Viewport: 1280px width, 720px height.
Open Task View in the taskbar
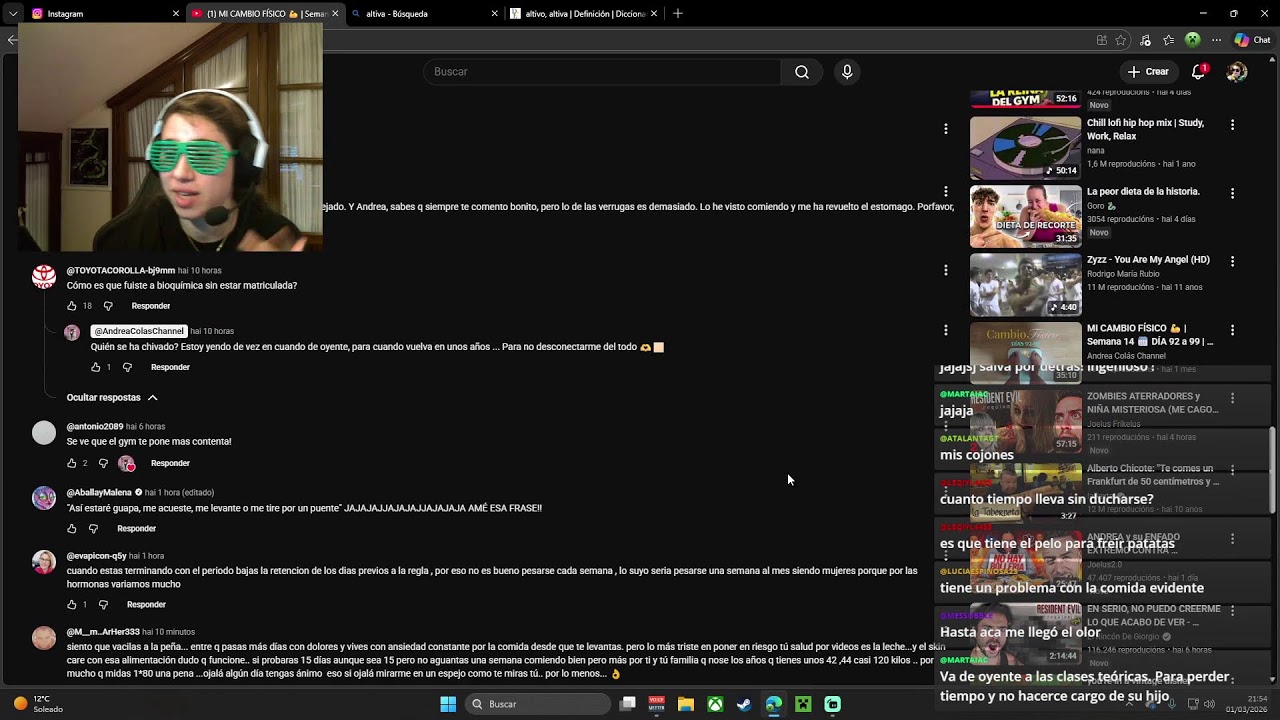(x=628, y=704)
